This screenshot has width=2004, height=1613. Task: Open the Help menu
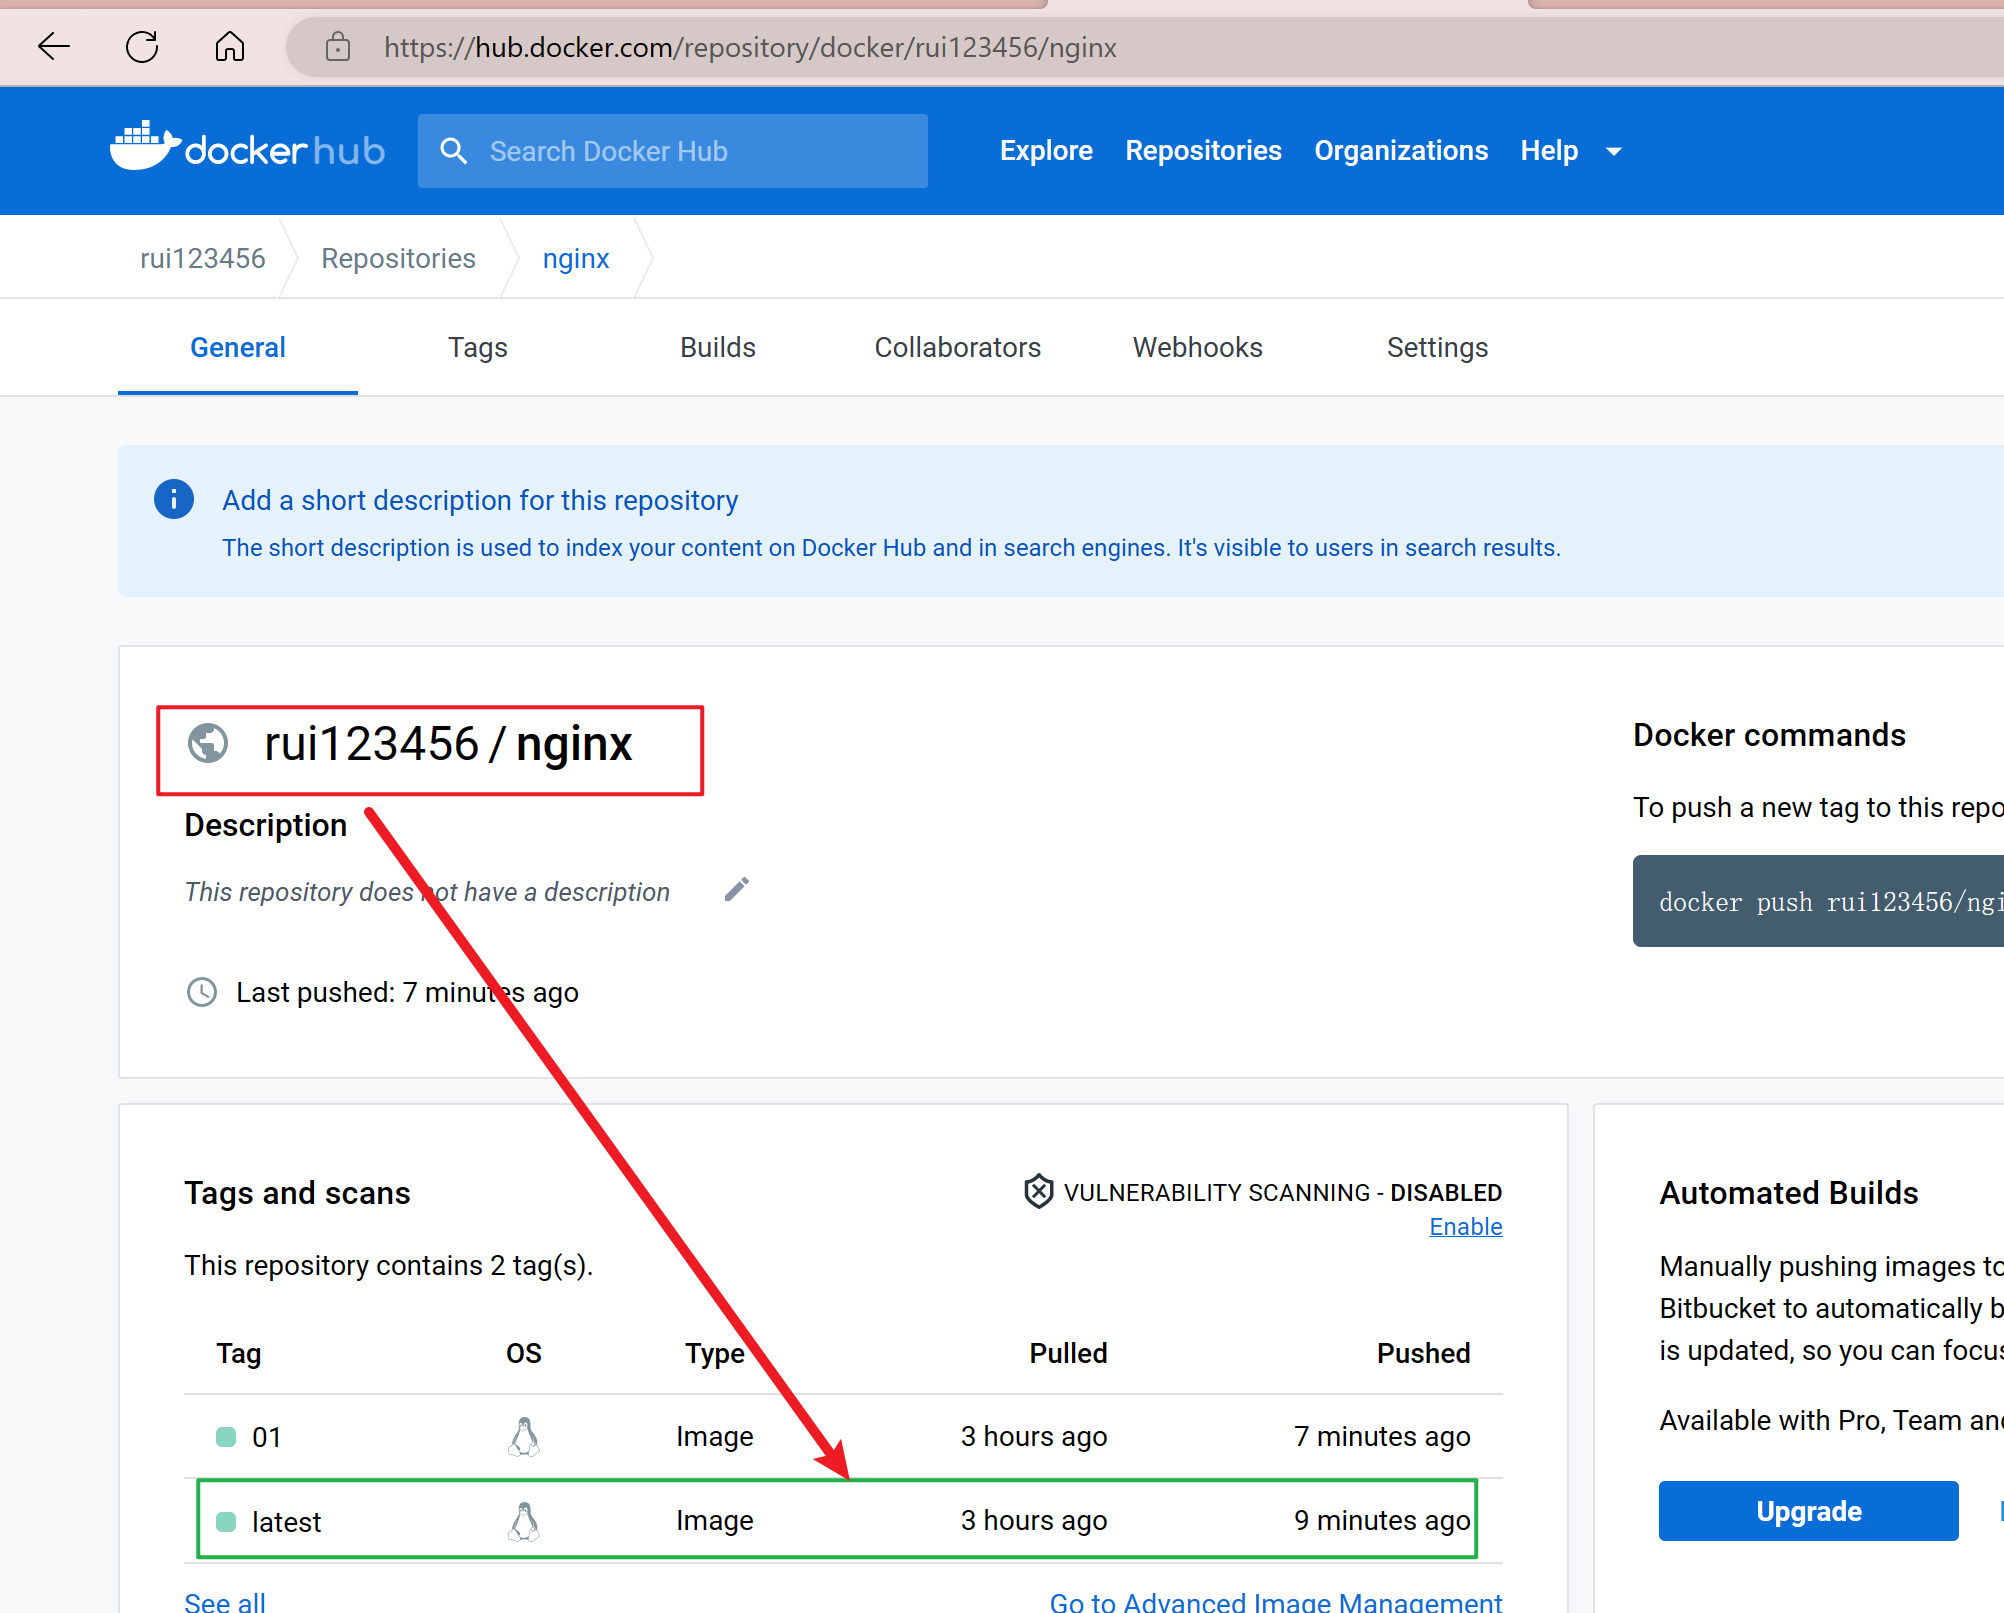[x=1549, y=150]
